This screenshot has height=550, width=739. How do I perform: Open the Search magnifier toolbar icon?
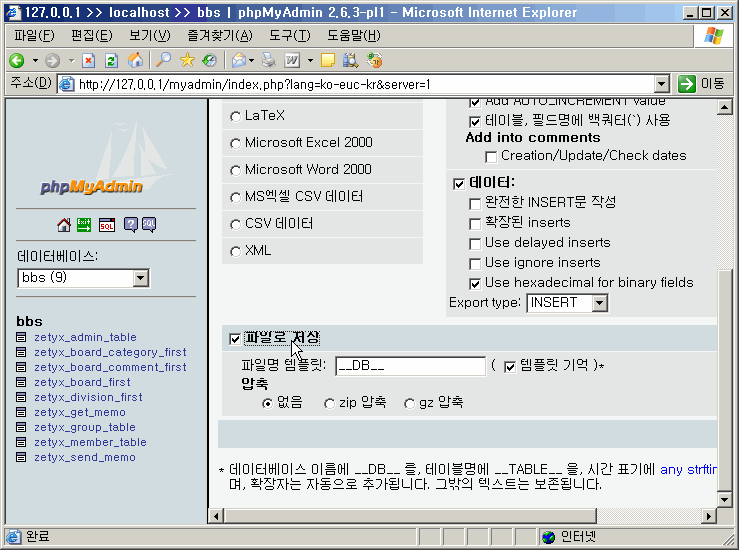click(x=164, y=60)
